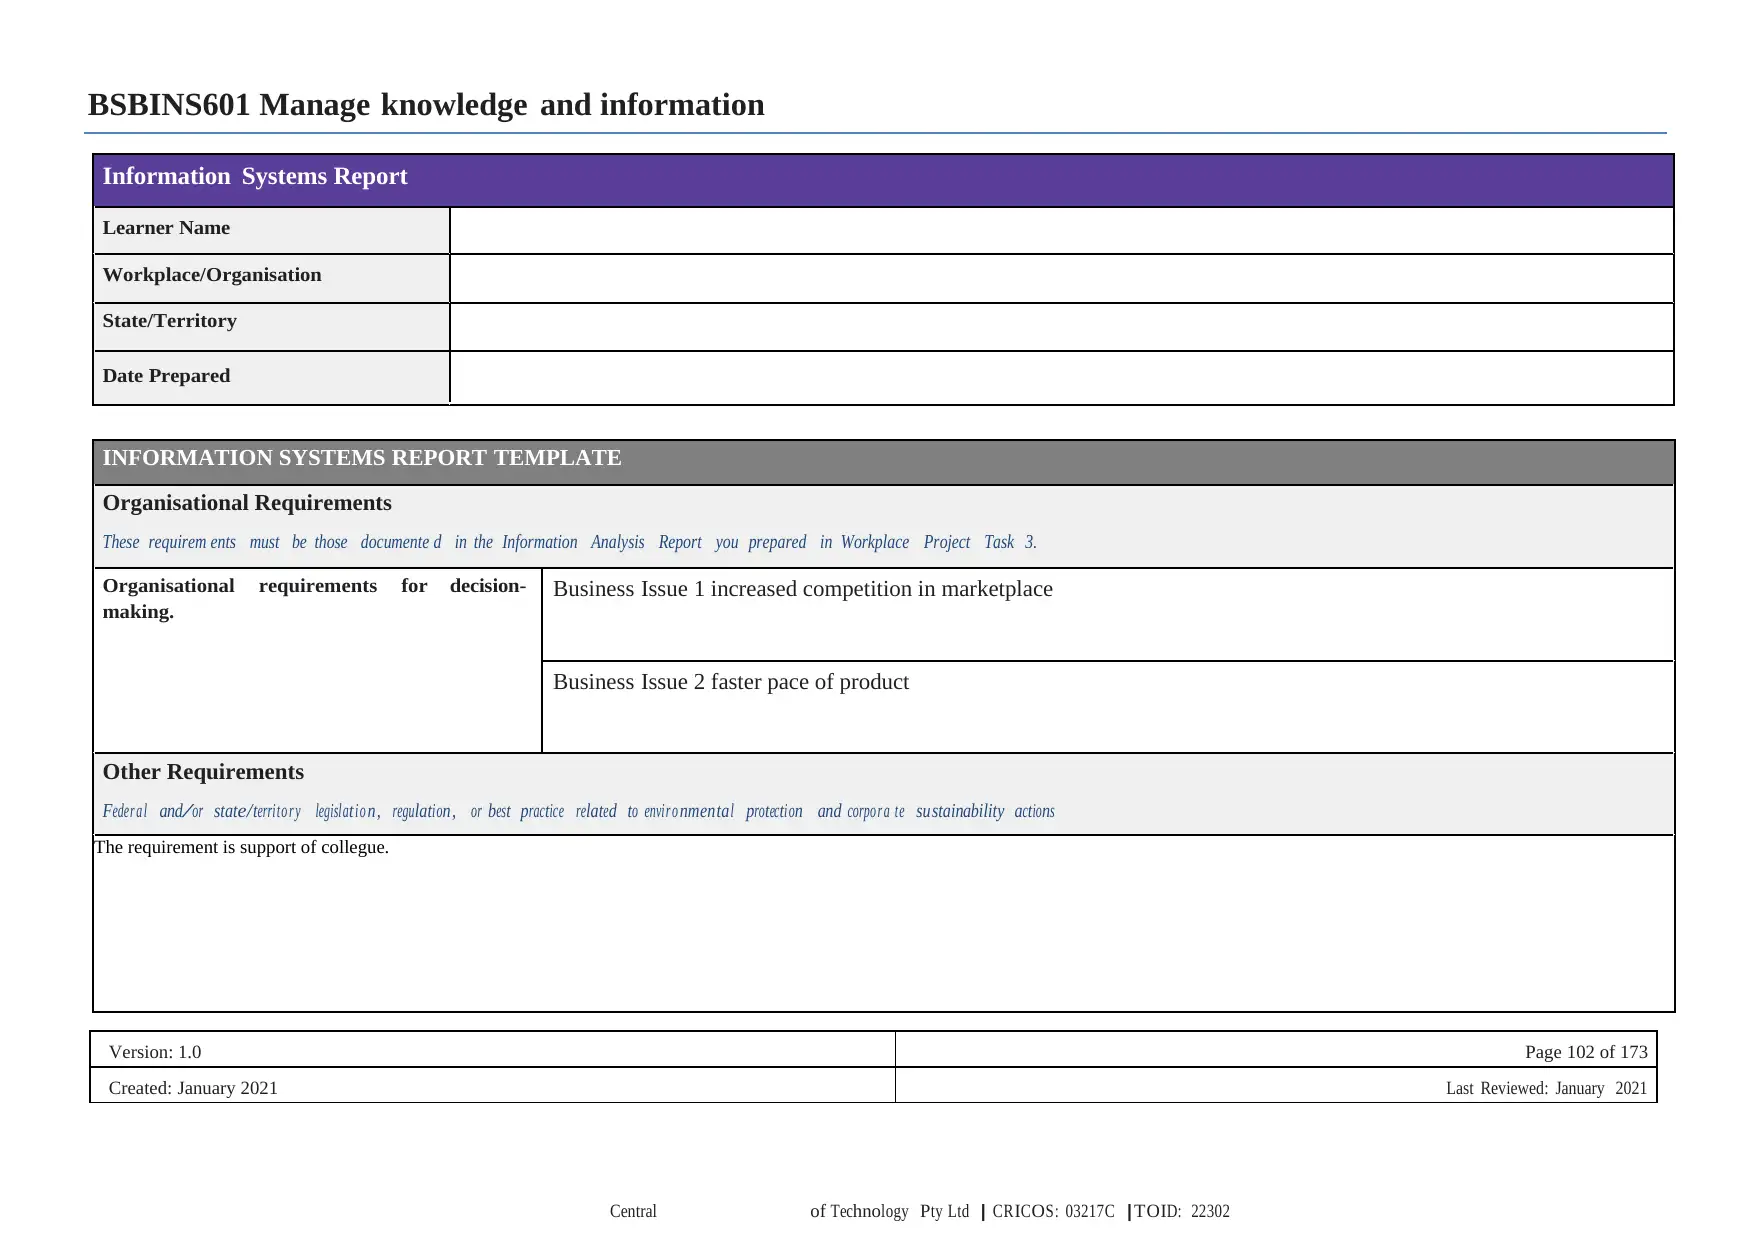This screenshot has width=1756, height=1241.
Task: Click the empty Learner Name field
Action: 1061,230
